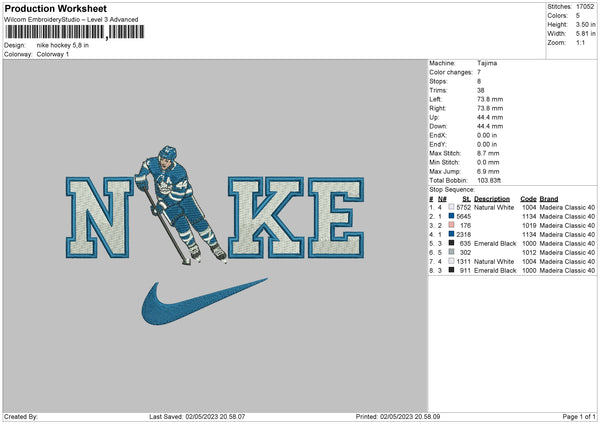This screenshot has width=600, height=424.
Task: Click the Wilcom EmbroideryStudio Level 3 Advanced text
Action: click(x=71, y=20)
